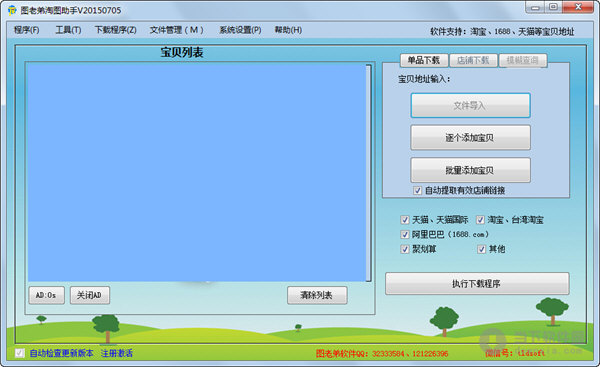Click the 逐个添加宝贝 button

click(470, 137)
